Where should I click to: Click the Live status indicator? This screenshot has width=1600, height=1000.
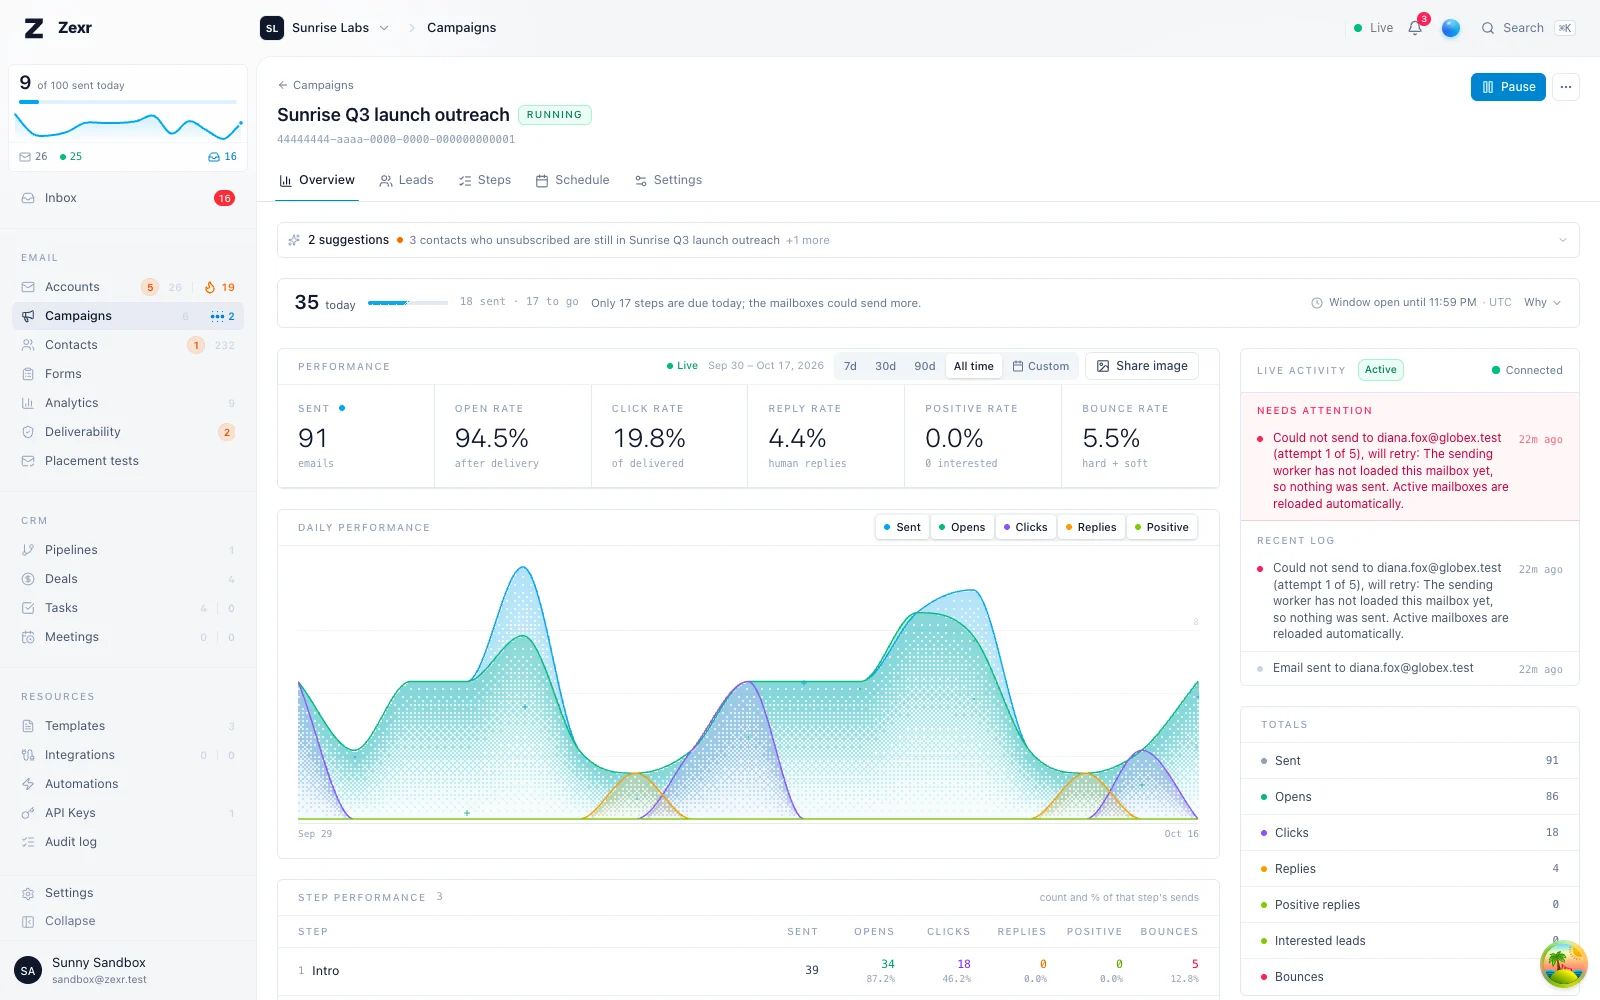pyautogui.click(x=1373, y=28)
